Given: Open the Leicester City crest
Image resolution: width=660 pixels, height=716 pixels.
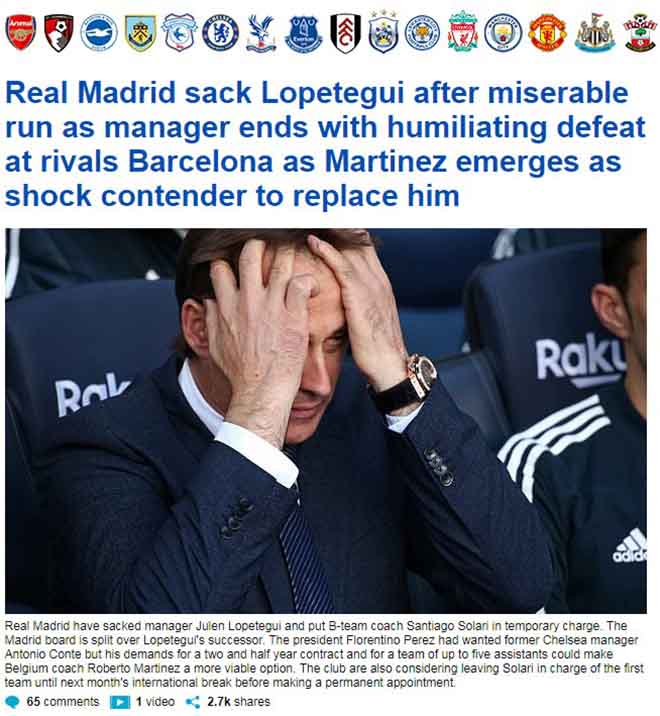Looking at the screenshot, I should [422, 33].
